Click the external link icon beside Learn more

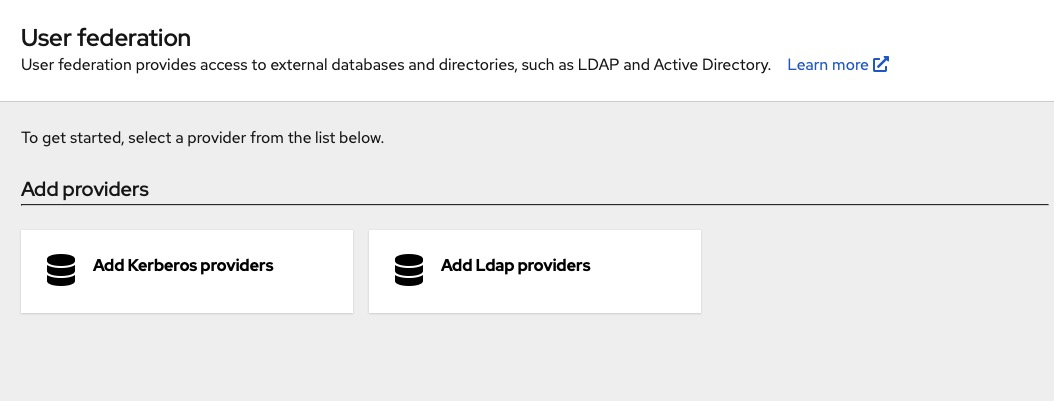[881, 65]
